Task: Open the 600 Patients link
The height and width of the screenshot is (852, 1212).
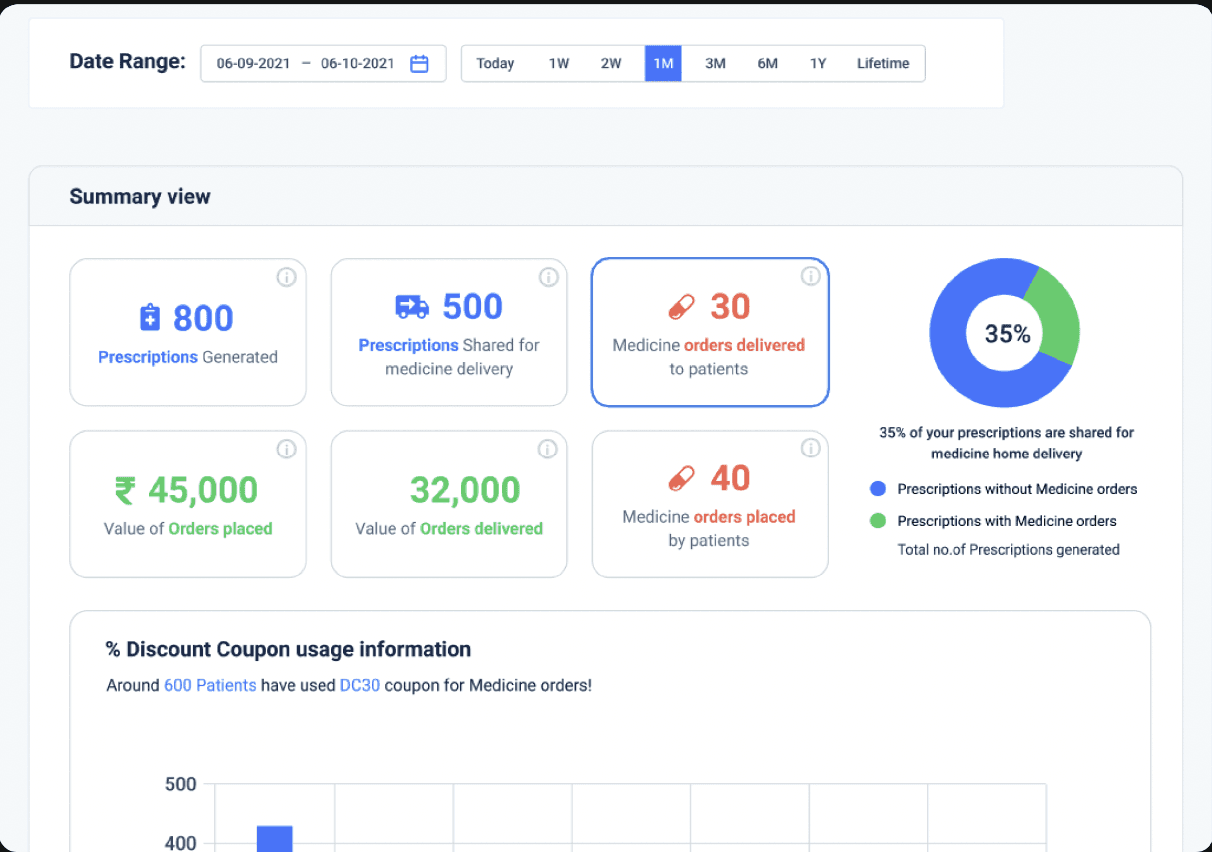Action: coord(210,686)
